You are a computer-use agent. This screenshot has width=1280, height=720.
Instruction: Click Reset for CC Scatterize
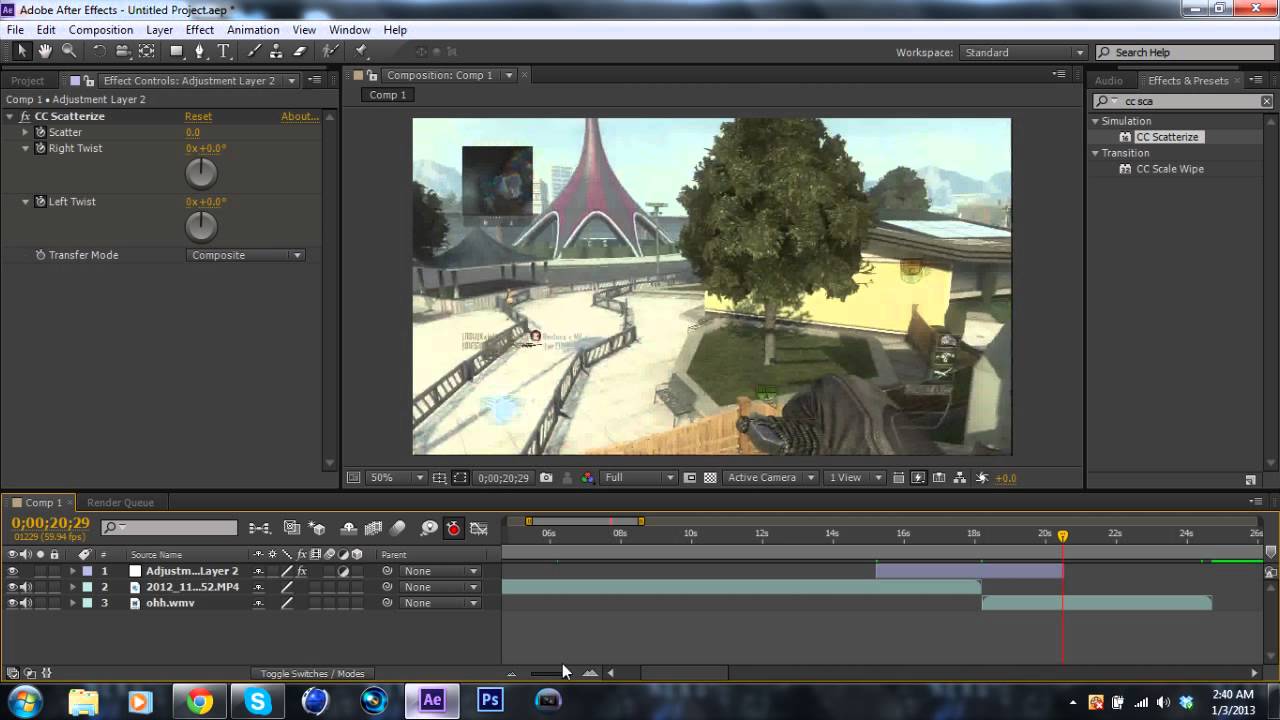click(198, 116)
